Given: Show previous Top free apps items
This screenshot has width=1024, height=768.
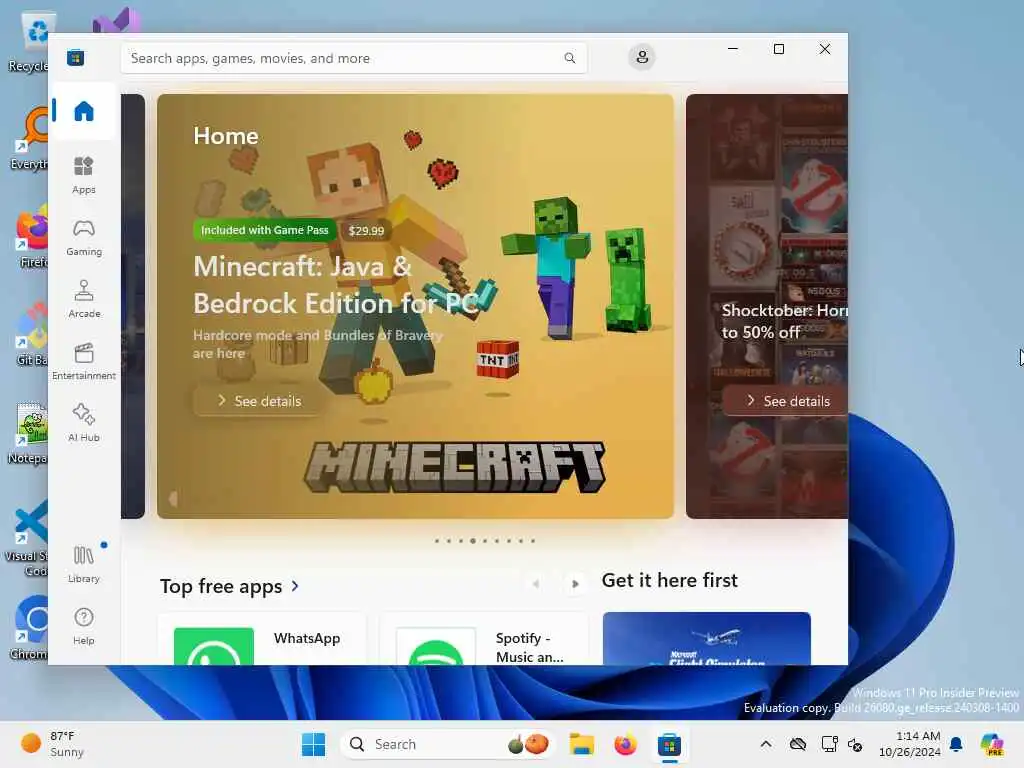Looking at the screenshot, I should tap(536, 584).
